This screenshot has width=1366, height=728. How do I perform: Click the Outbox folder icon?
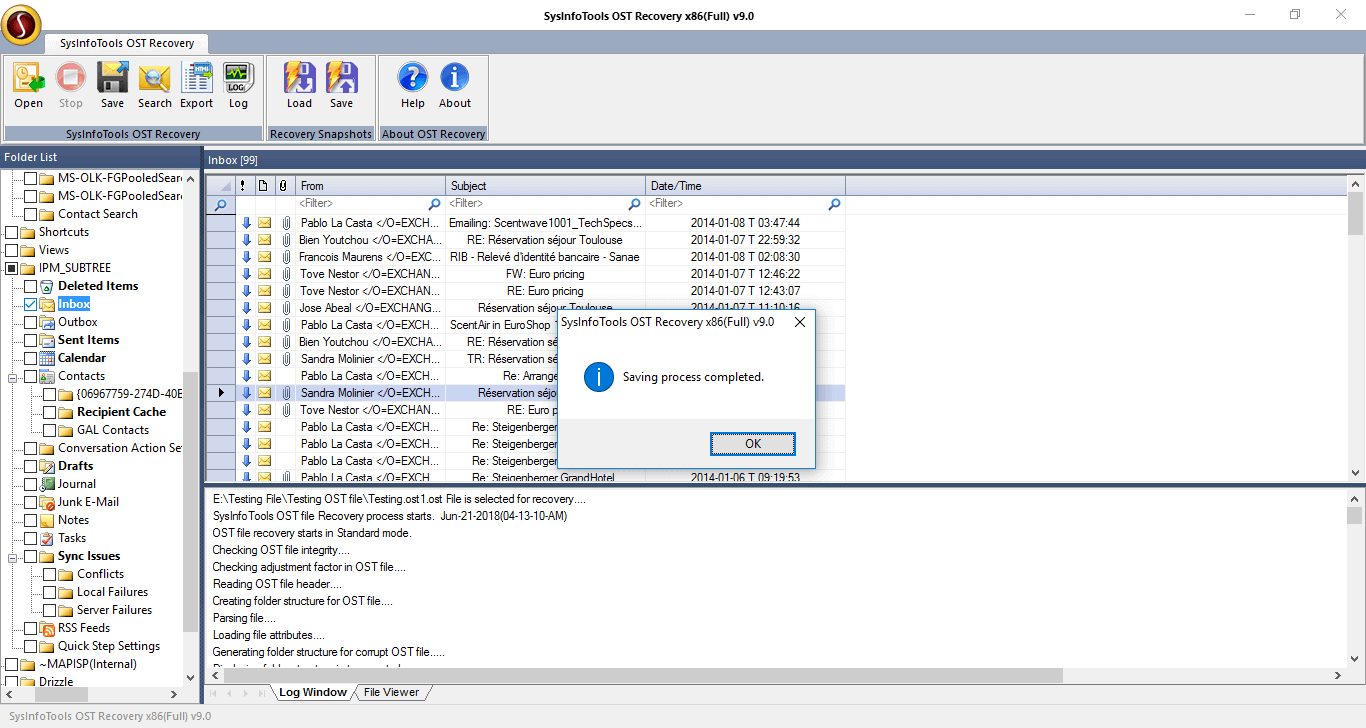(x=47, y=322)
